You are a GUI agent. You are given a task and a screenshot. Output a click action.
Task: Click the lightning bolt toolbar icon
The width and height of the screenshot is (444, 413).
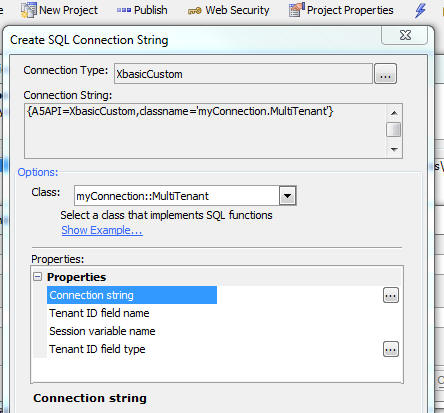point(421,10)
